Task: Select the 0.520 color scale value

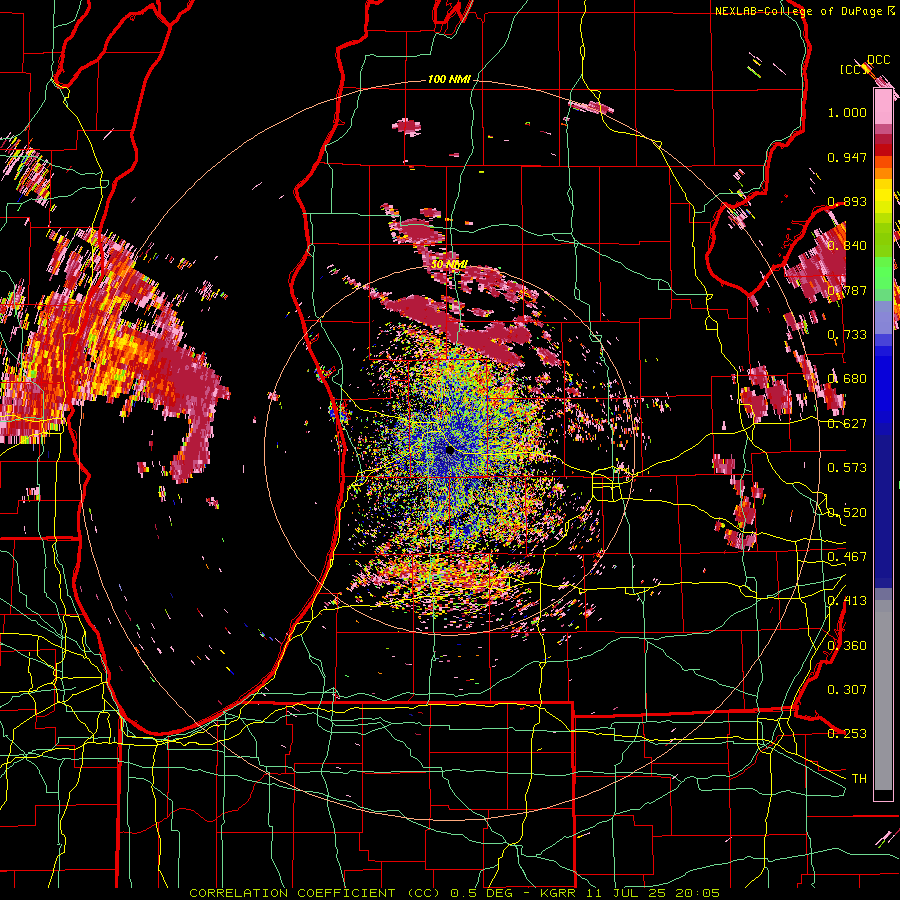Action: tap(847, 513)
